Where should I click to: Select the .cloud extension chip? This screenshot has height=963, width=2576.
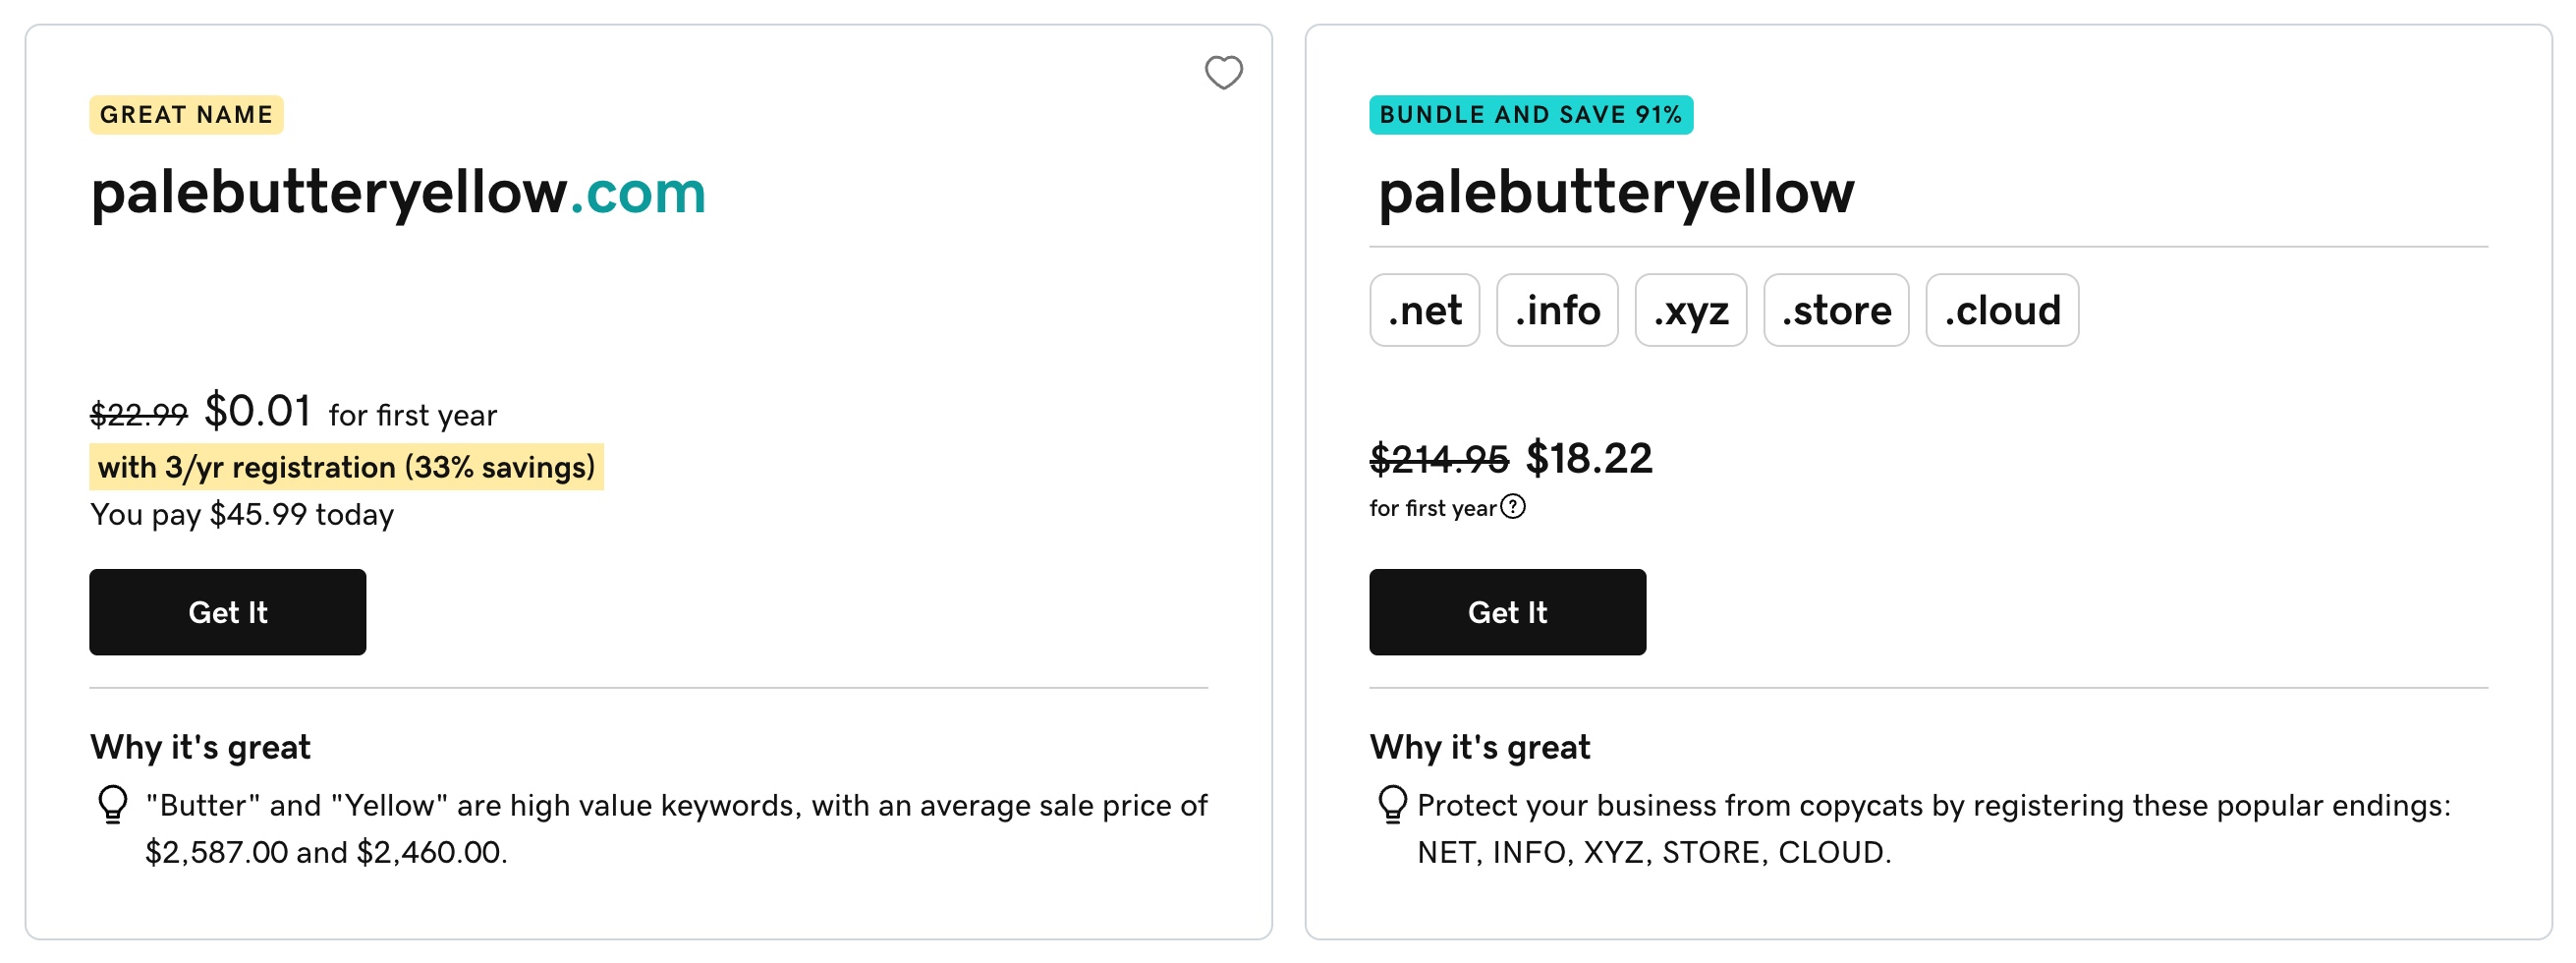point(2001,310)
